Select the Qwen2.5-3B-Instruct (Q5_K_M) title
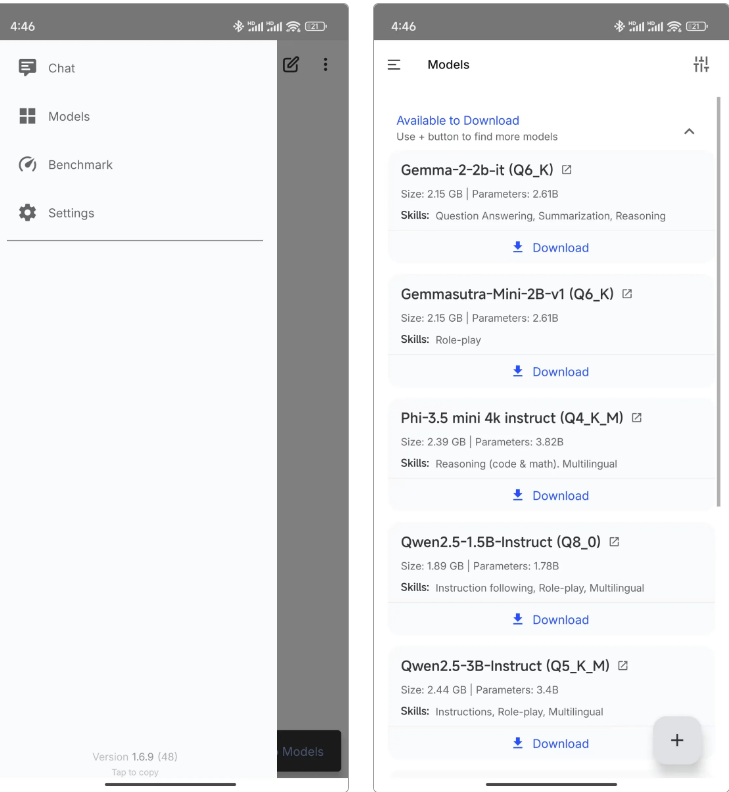 pos(505,666)
